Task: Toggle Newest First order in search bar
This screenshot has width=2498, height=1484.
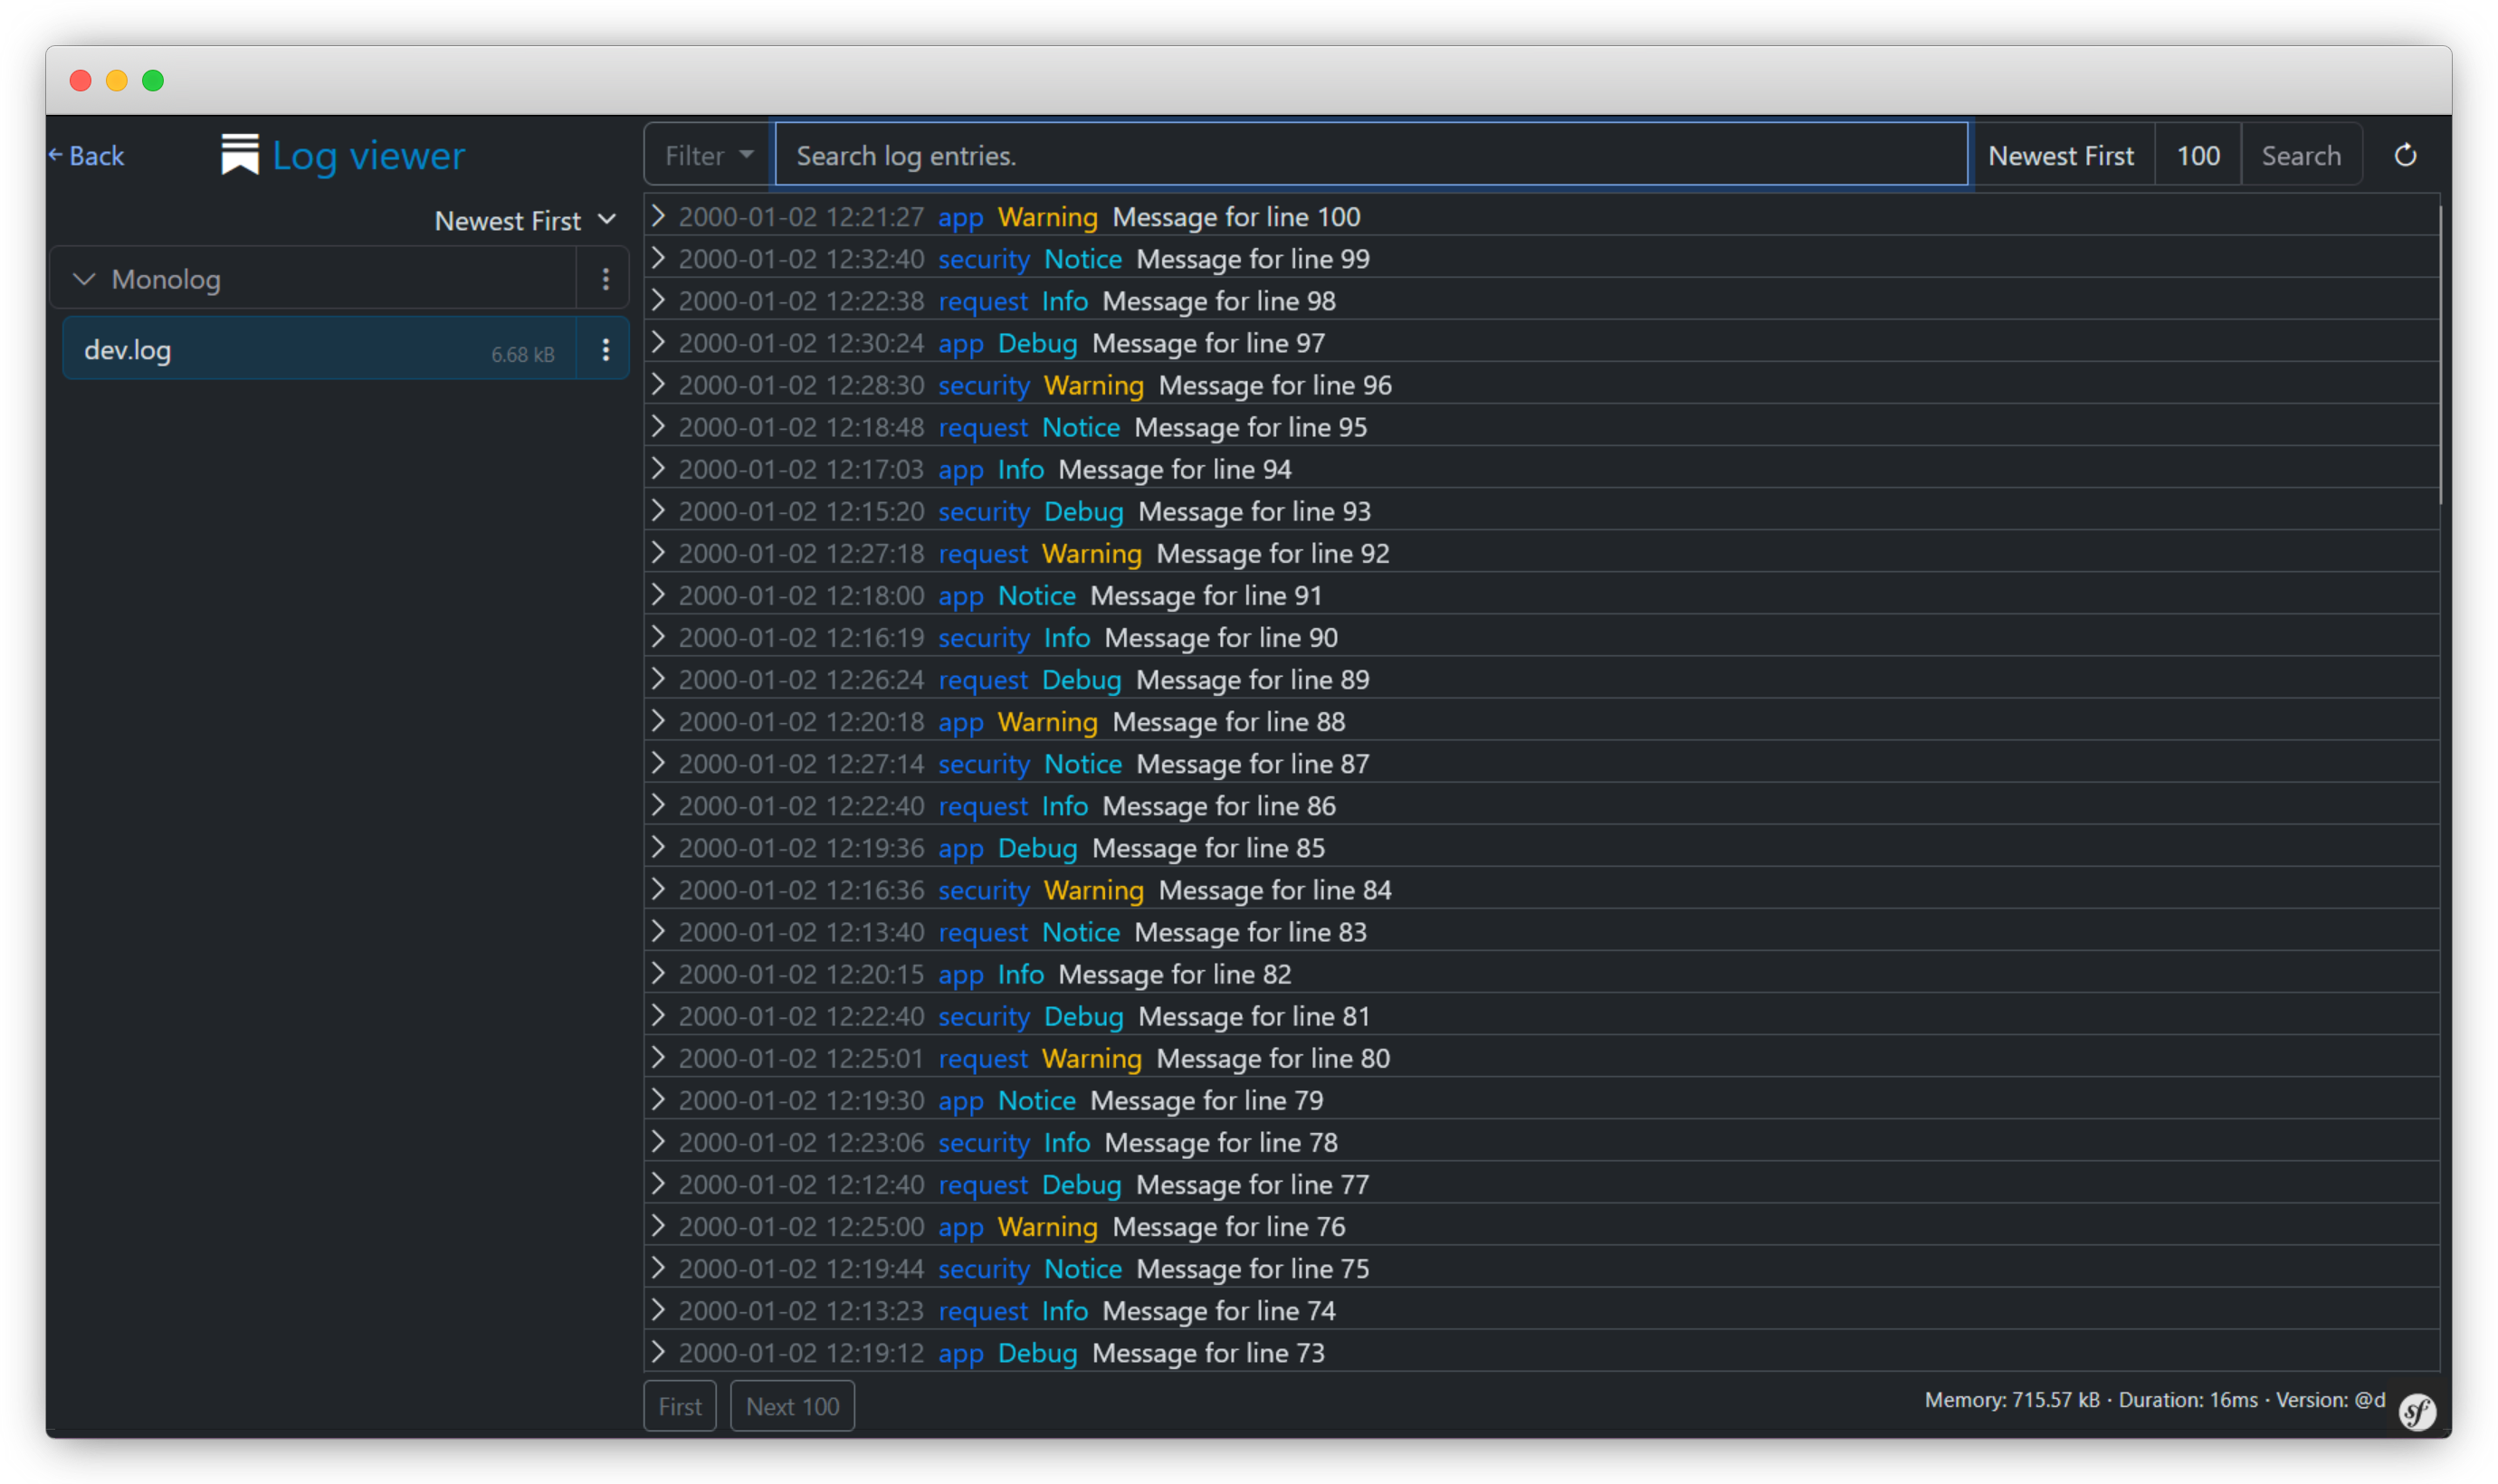Action: [x=2060, y=155]
